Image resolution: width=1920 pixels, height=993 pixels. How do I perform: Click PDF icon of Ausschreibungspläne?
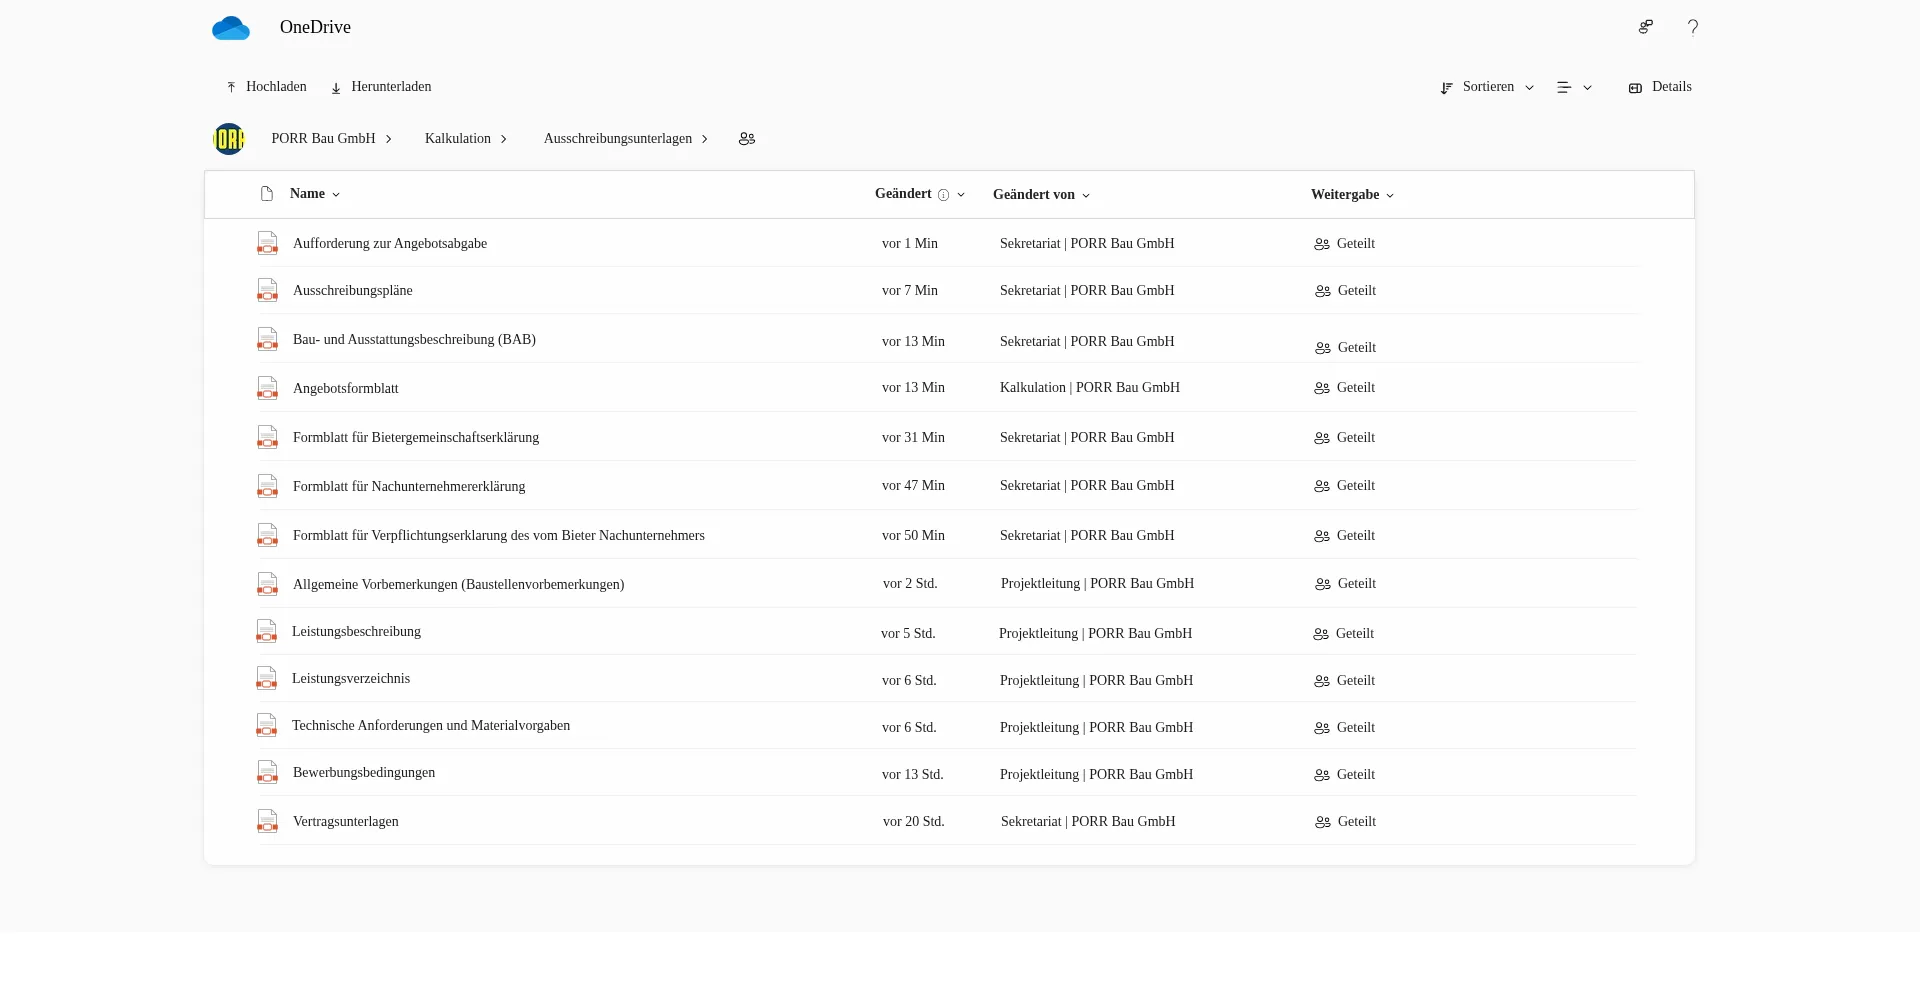pyautogui.click(x=267, y=290)
